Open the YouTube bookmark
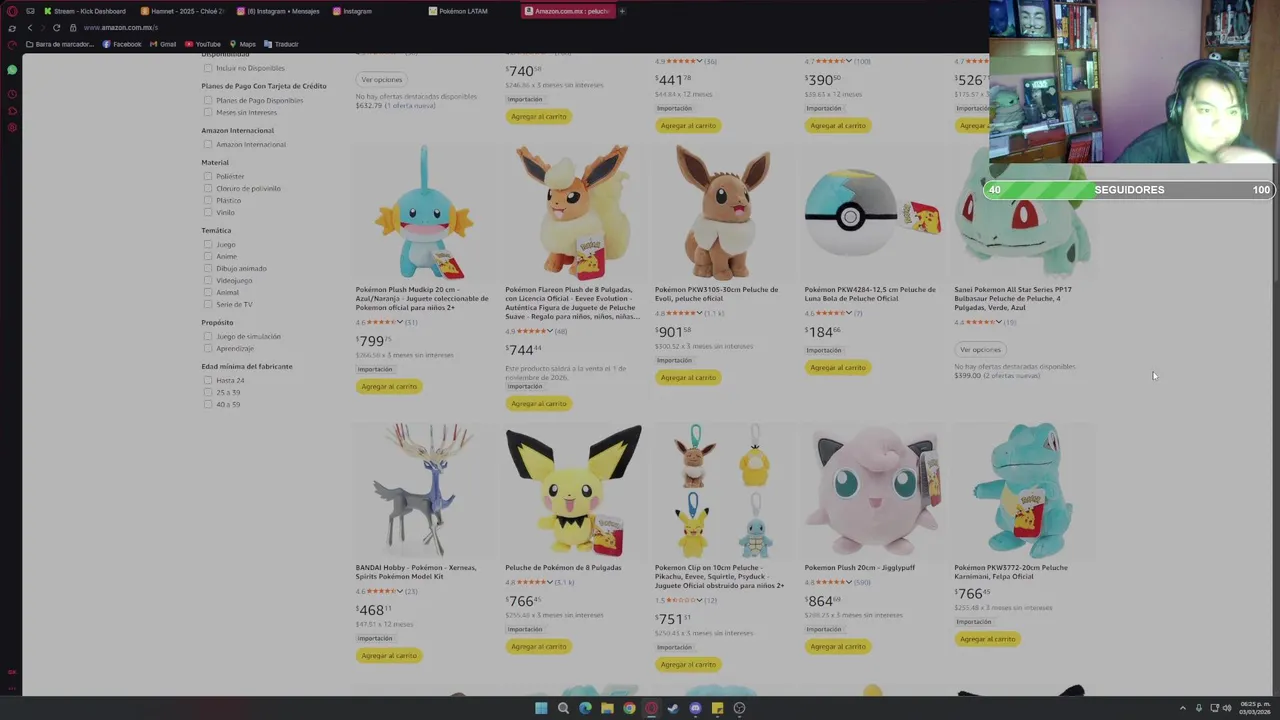The image size is (1280, 720). point(203,44)
